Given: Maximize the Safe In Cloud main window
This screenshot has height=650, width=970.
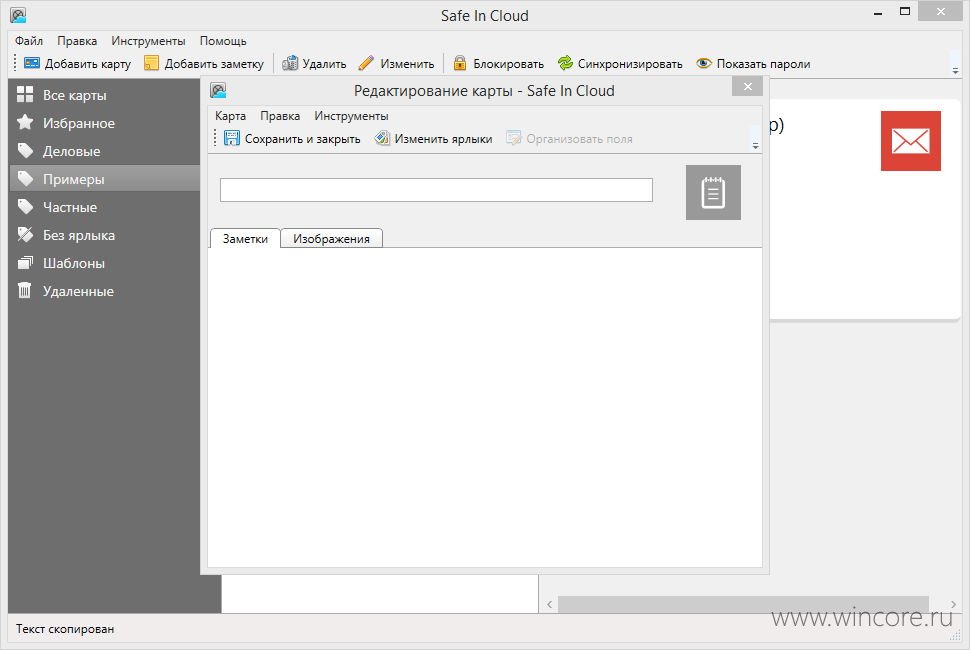Looking at the screenshot, I should pyautogui.click(x=904, y=11).
